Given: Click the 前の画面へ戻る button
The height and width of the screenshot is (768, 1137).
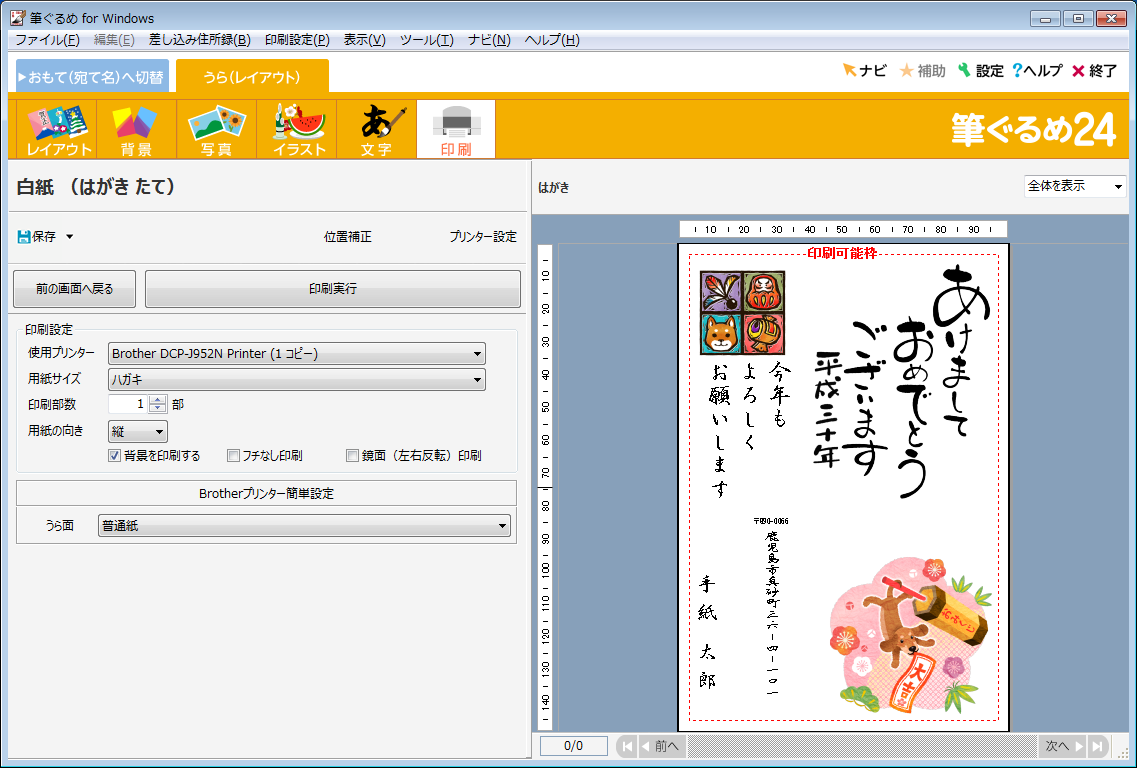Looking at the screenshot, I should coord(75,289).
